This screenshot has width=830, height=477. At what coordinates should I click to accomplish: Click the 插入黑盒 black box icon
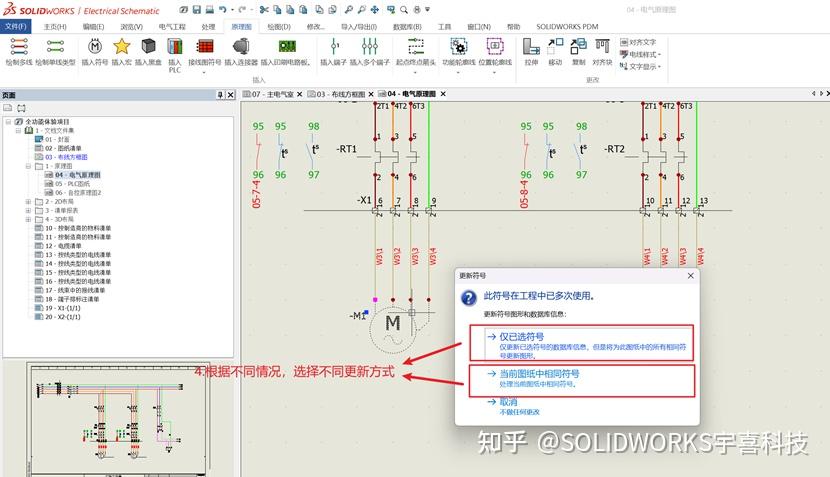pyautogui.click(x=148, y=47)
